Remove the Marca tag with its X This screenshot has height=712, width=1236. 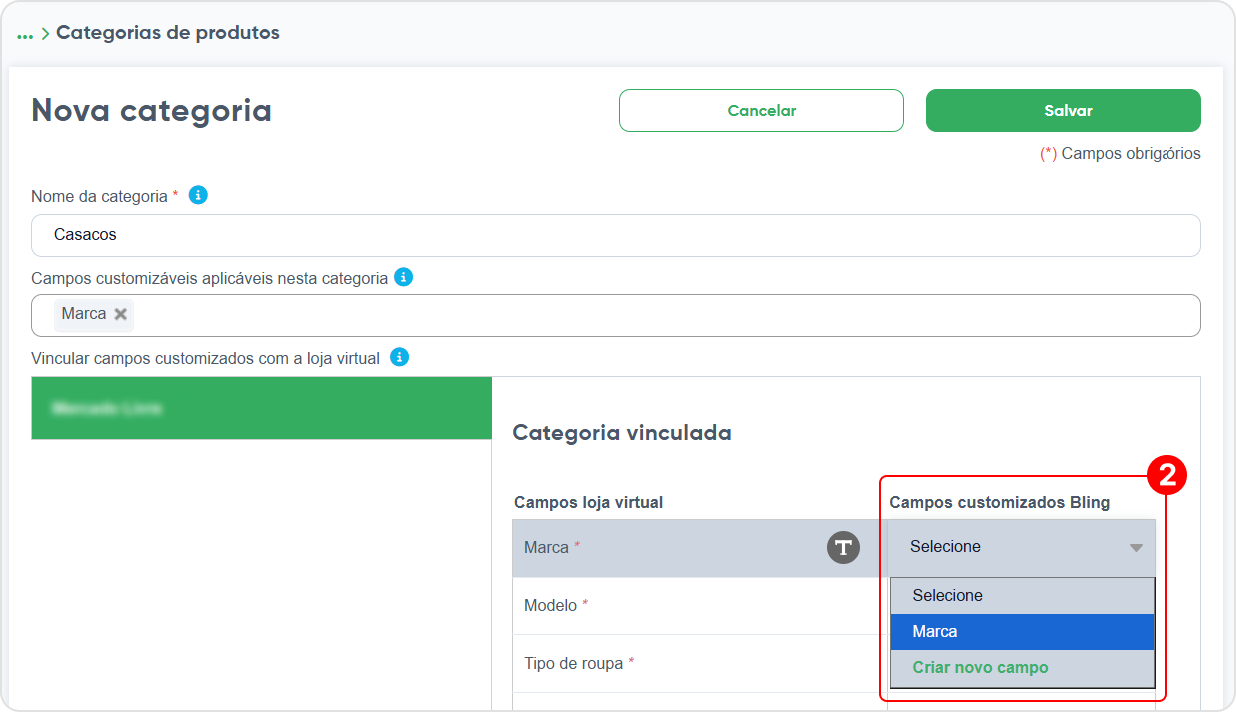121,314
